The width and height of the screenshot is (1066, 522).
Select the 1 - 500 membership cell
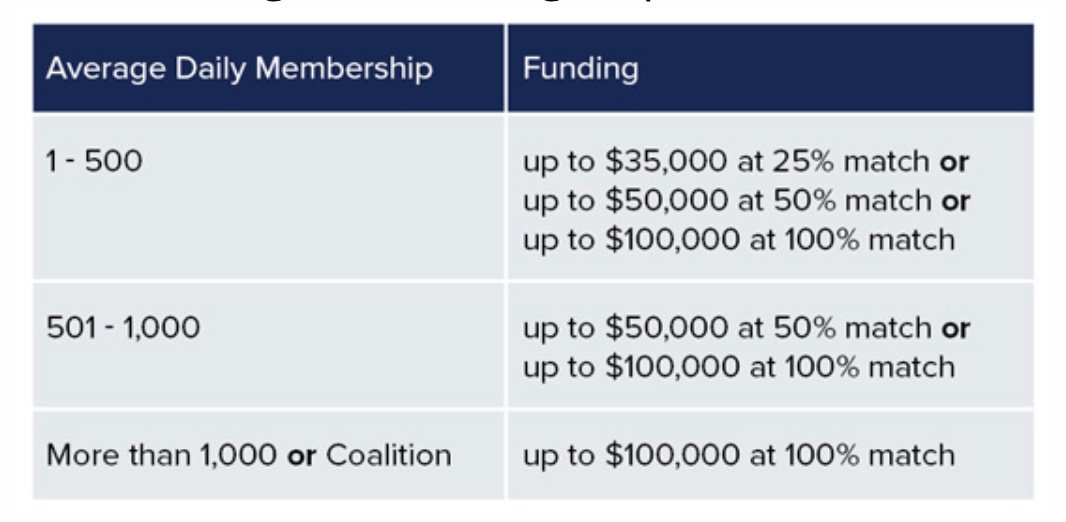269,197
